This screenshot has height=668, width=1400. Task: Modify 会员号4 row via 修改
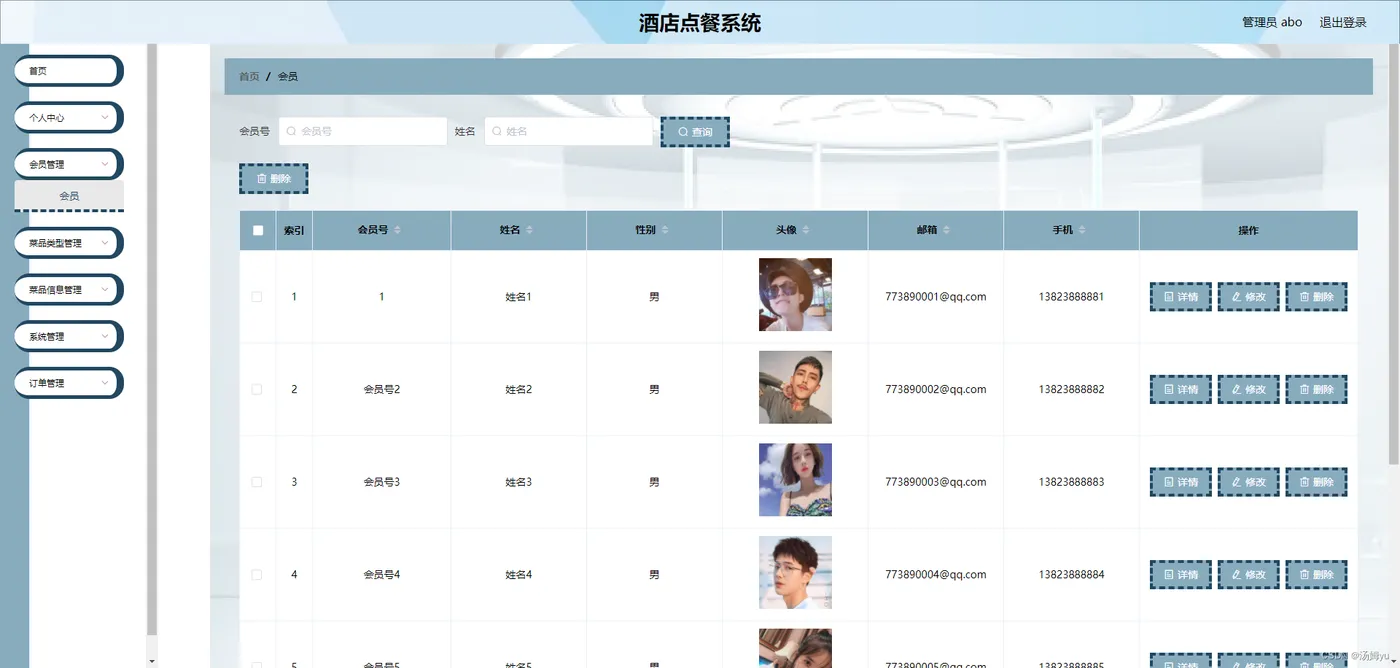click(1249, 574)
